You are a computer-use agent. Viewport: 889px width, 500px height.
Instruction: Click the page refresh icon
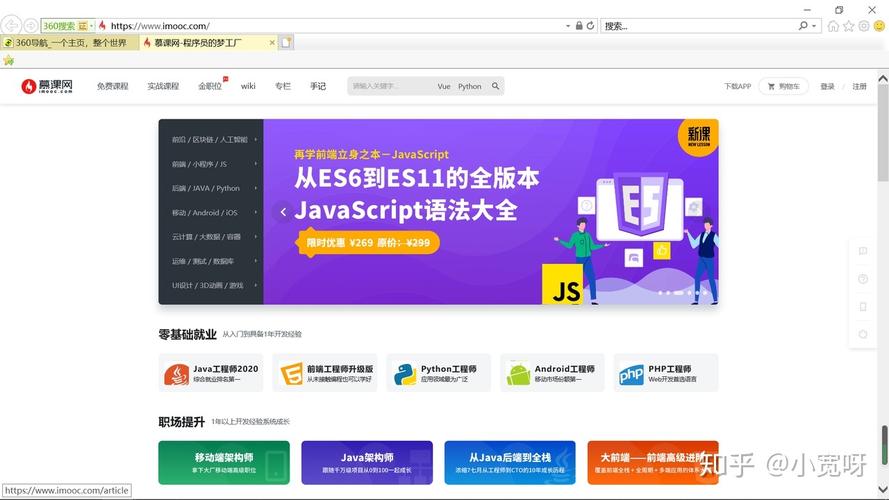click(x=590, y=26)
